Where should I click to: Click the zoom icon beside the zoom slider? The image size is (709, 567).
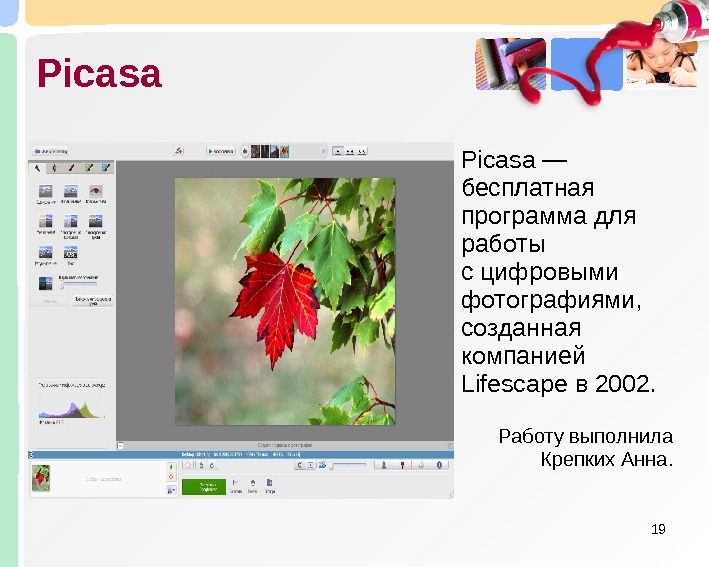coord(322,465)
